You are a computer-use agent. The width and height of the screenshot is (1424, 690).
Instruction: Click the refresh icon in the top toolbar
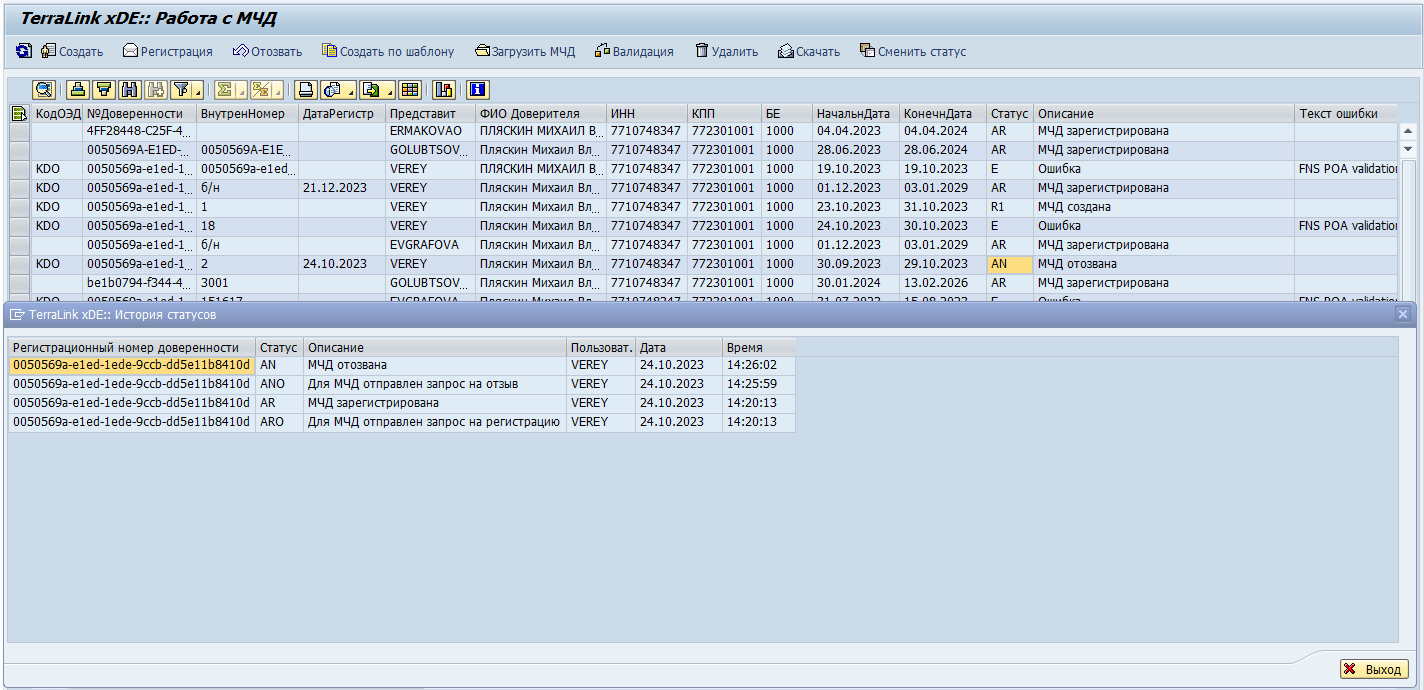[23, 51]
